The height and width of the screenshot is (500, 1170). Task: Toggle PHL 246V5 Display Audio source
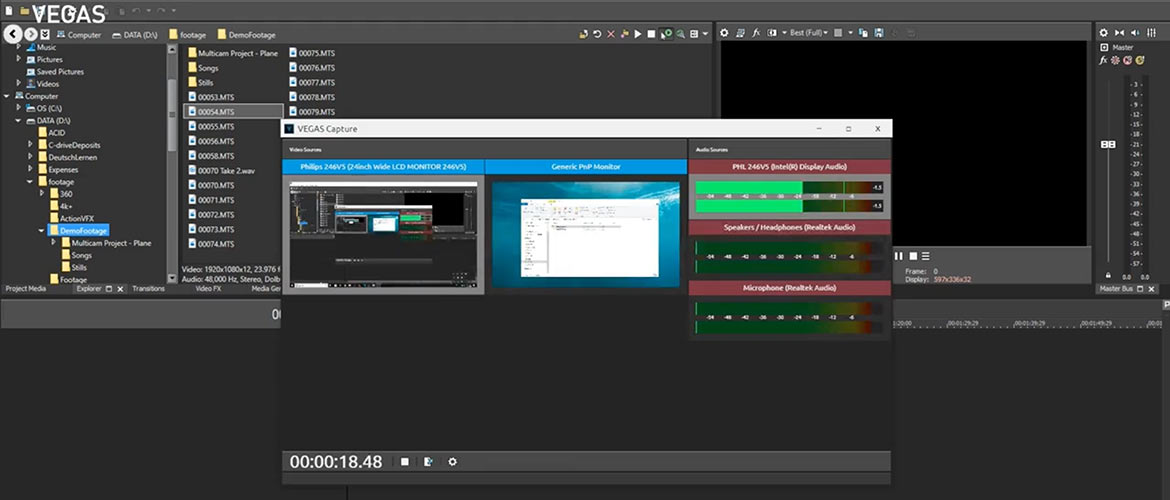789,166
